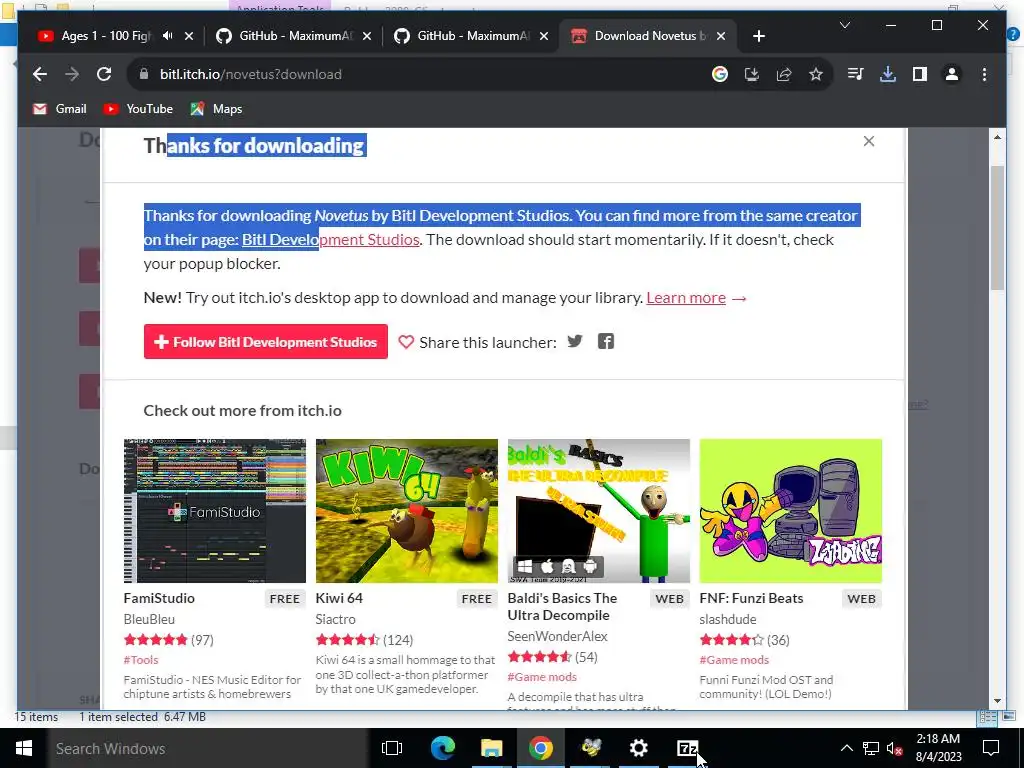Click the install app icon in address bar
The image size is (1024, 768).
pos(752,74)
